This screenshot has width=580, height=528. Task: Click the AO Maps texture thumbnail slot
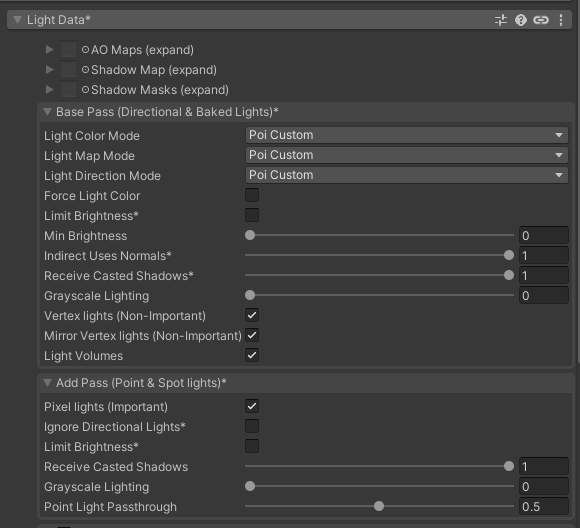click(x=69, y=50)
